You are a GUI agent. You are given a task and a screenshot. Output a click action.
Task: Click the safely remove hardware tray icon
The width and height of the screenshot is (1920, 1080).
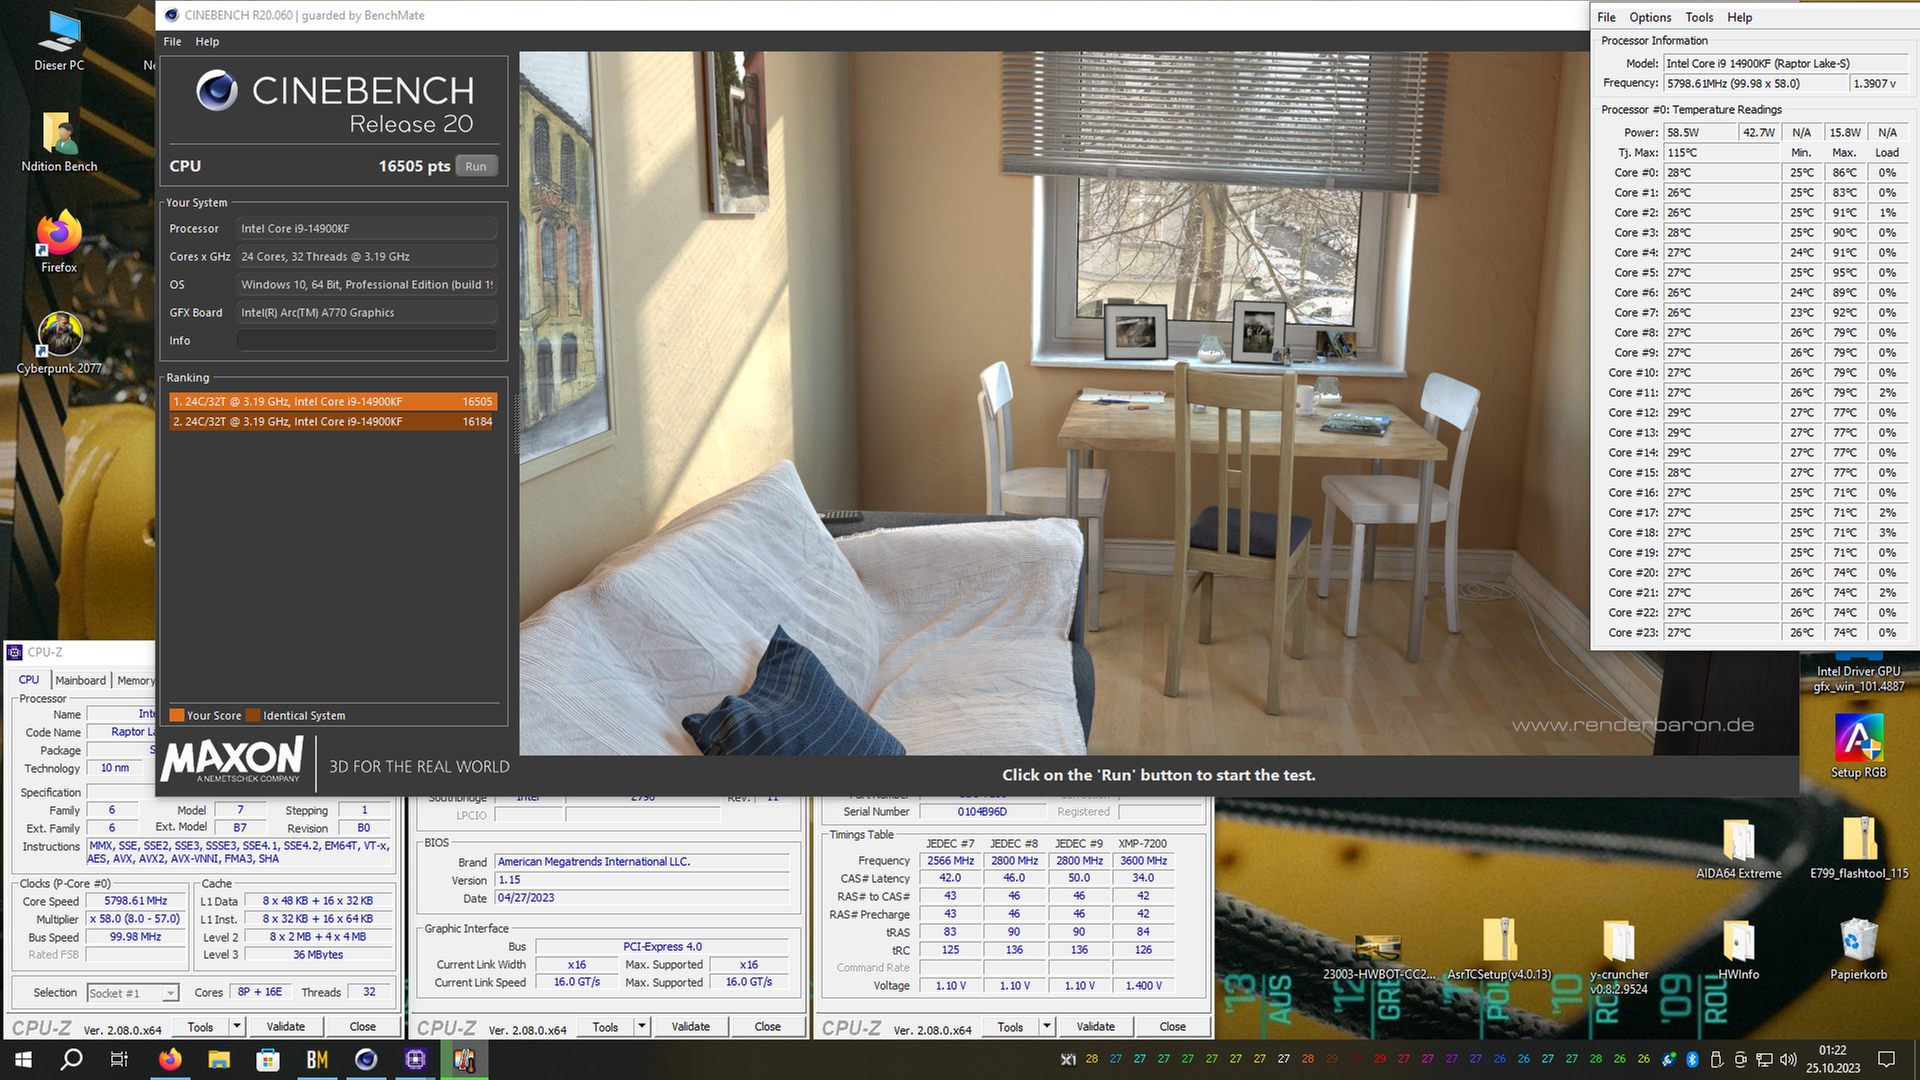click(x=1716, y=1059)
